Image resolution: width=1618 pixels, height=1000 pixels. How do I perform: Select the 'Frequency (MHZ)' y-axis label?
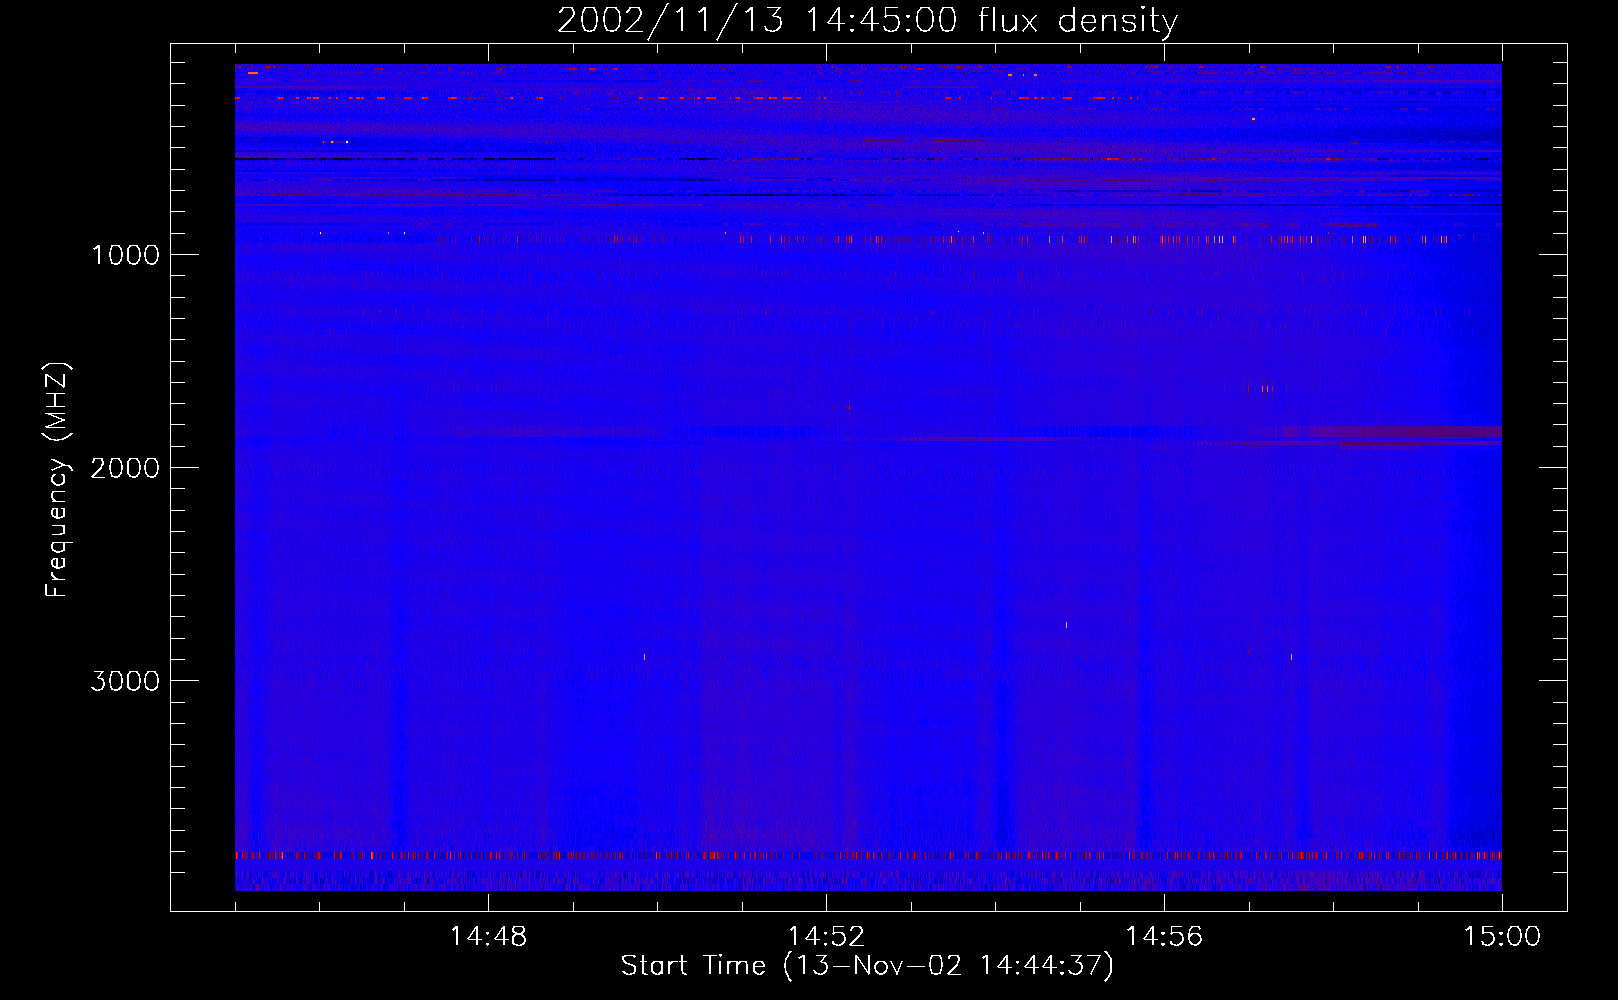coord(56,480)
